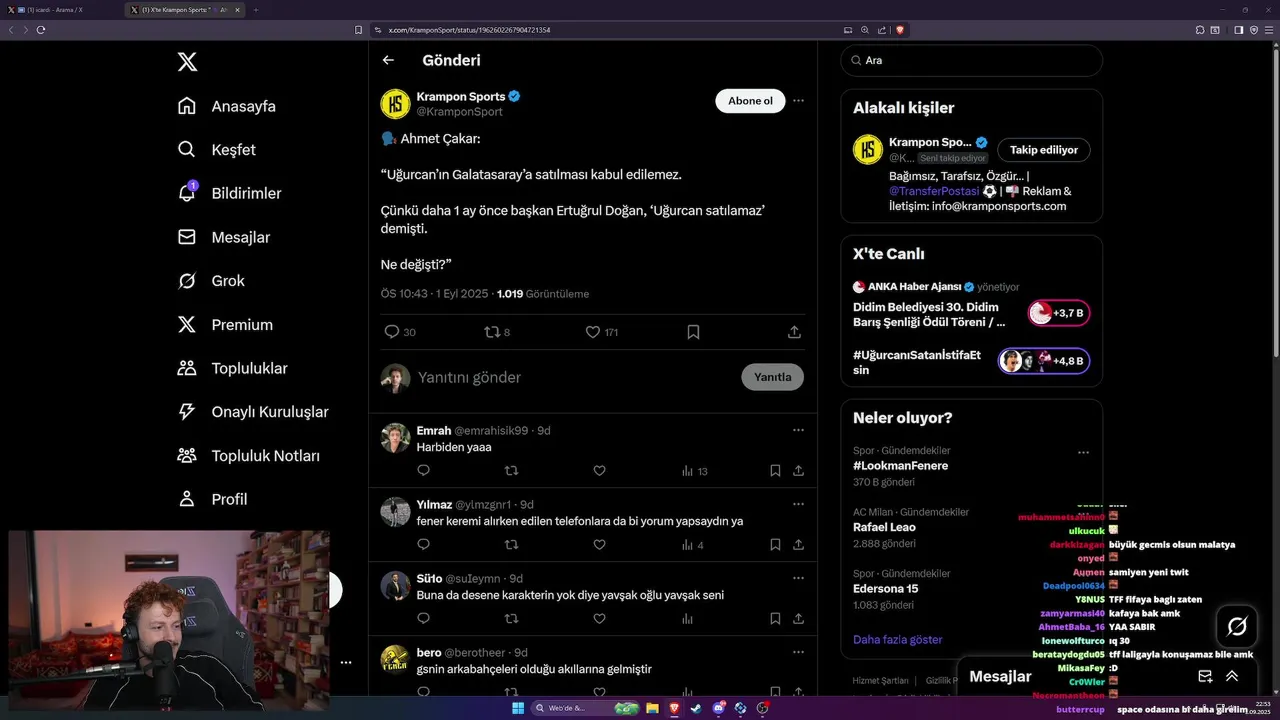The width and height of the screenshot is (1280, 720).
Task: Click the Yanıtla button
Action: (772, 377)
